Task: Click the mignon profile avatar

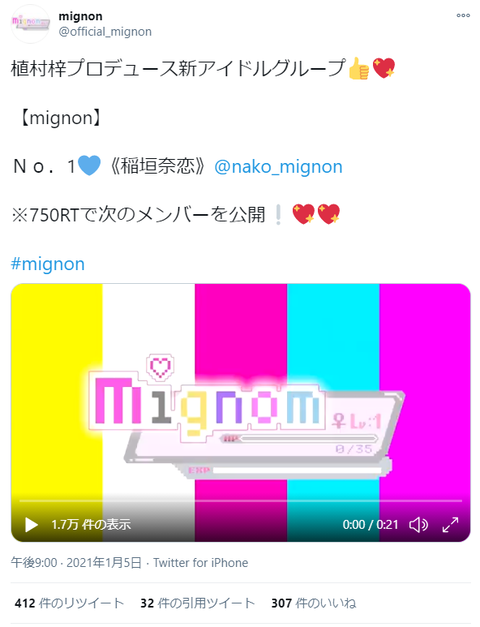Action: 30,24
